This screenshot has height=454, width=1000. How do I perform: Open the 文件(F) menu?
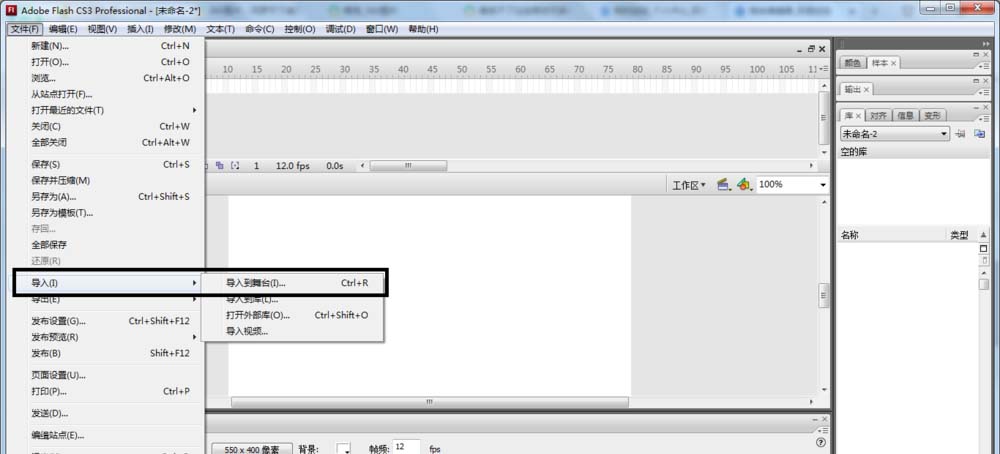(26, 29)
